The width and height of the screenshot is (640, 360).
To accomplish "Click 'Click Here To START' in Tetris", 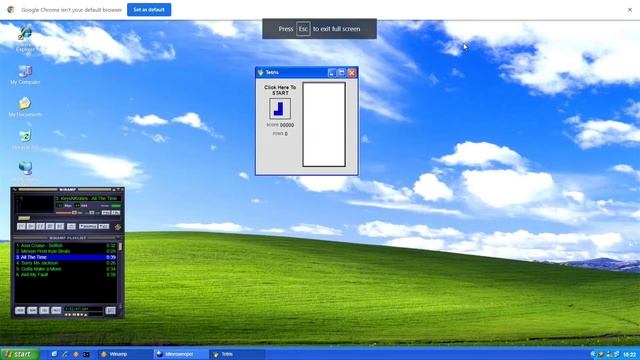I will point(280,90).
